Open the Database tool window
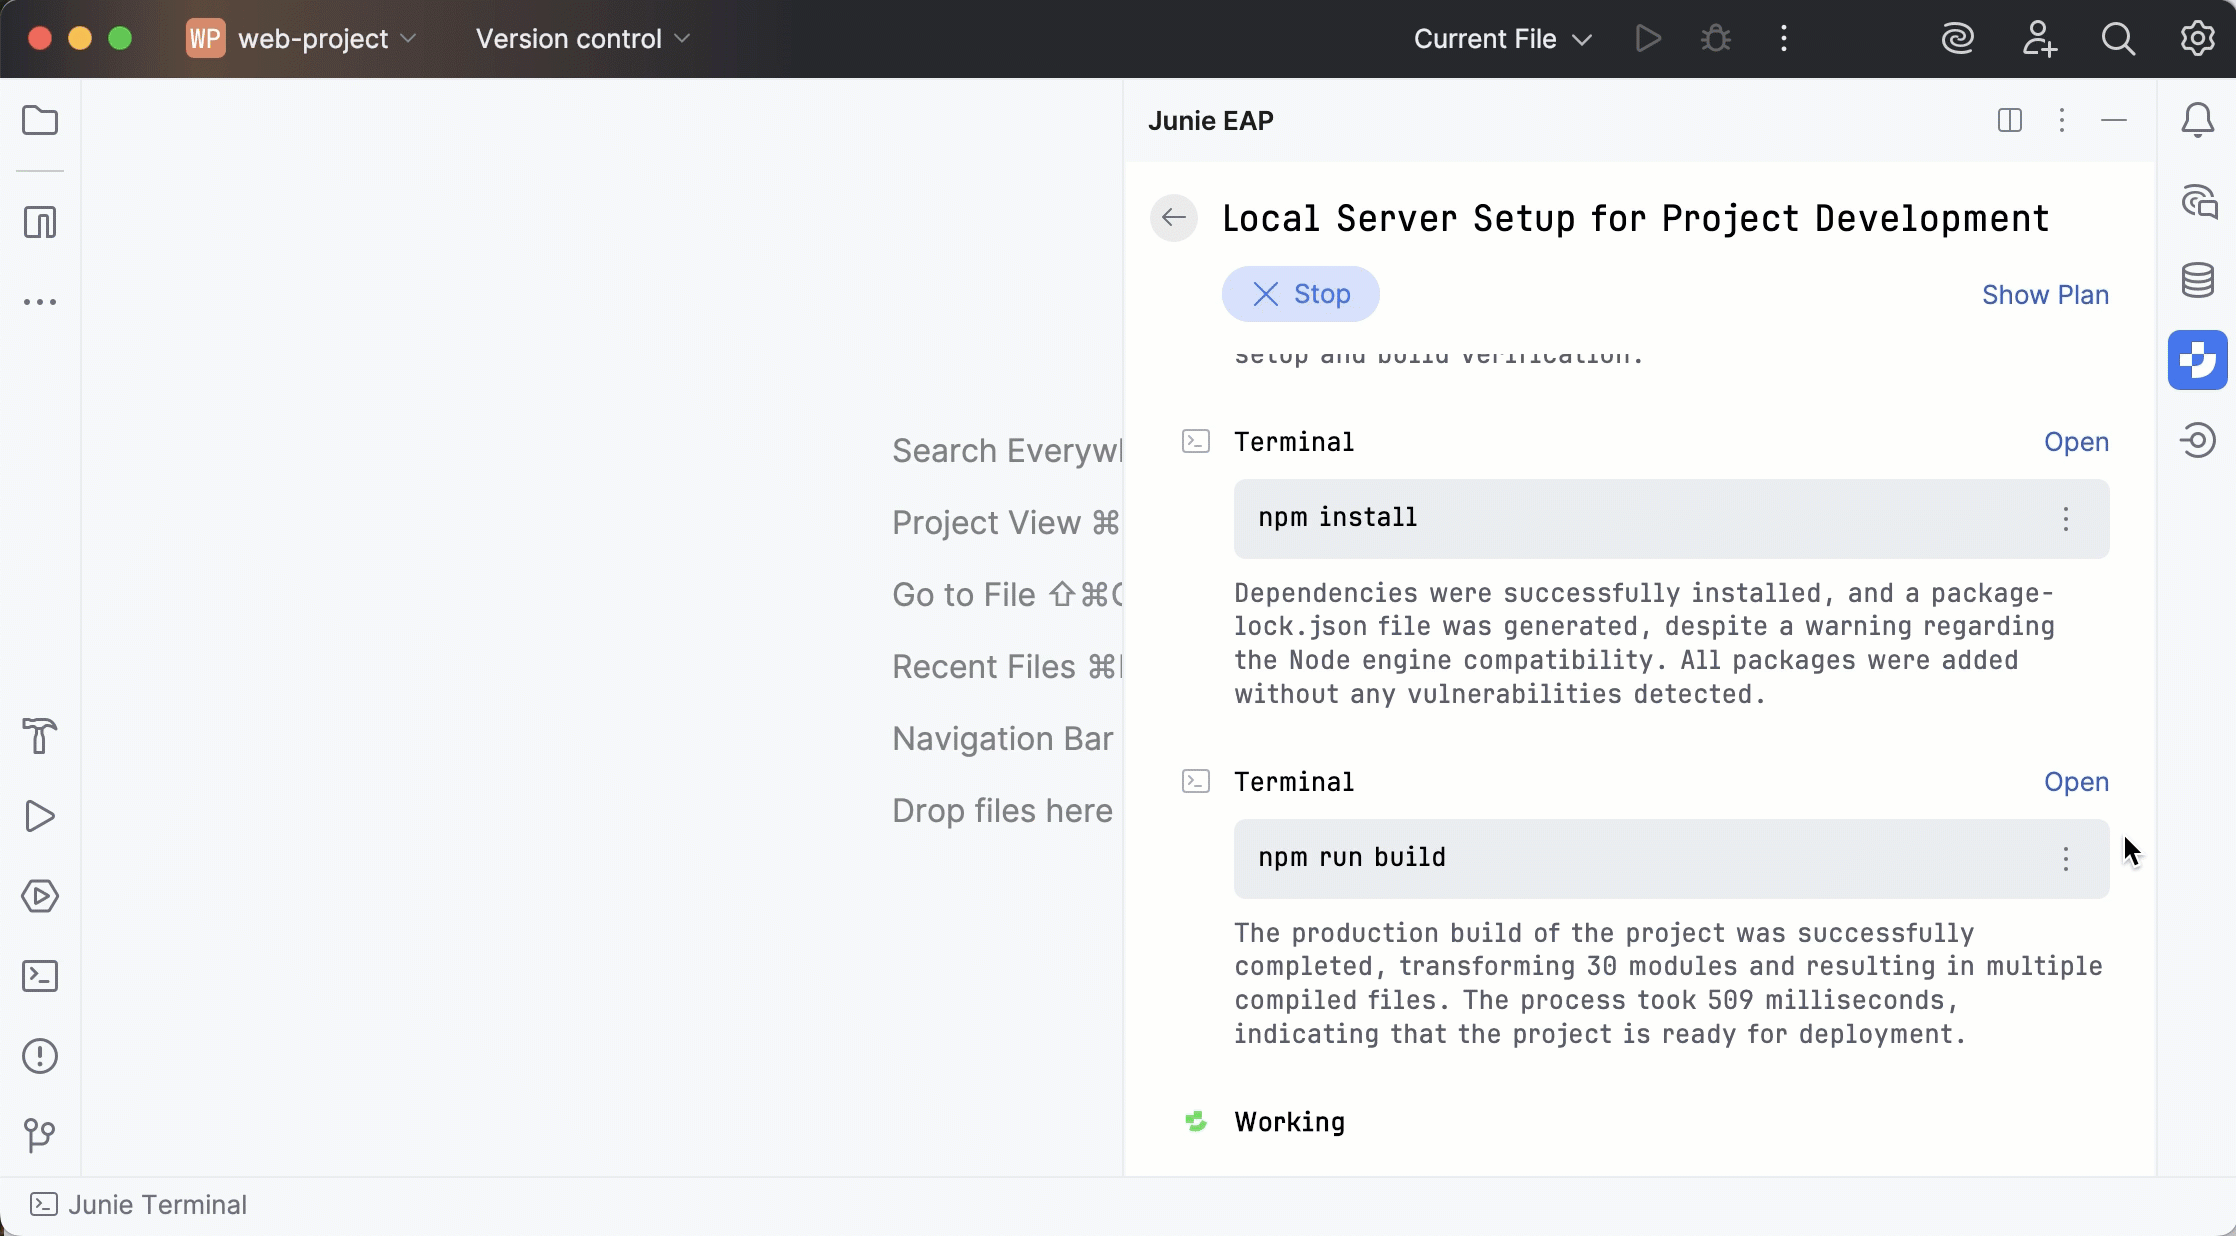The image size is (2236, 1236). click(2198, 280)
